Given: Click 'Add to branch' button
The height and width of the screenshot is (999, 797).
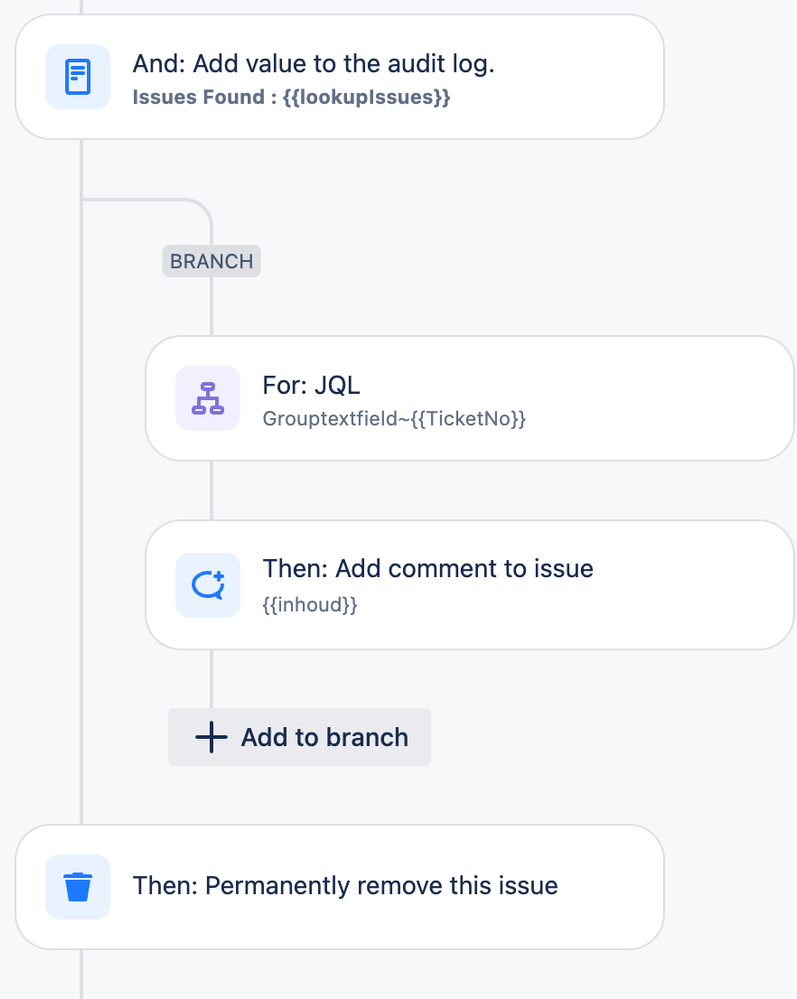Looking at the screenshot, I should pos(299,737).
